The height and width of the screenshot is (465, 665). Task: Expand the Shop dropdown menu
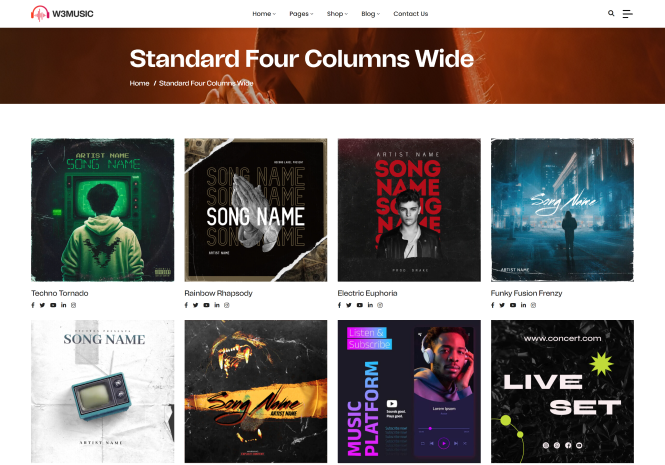pos(337,14)
